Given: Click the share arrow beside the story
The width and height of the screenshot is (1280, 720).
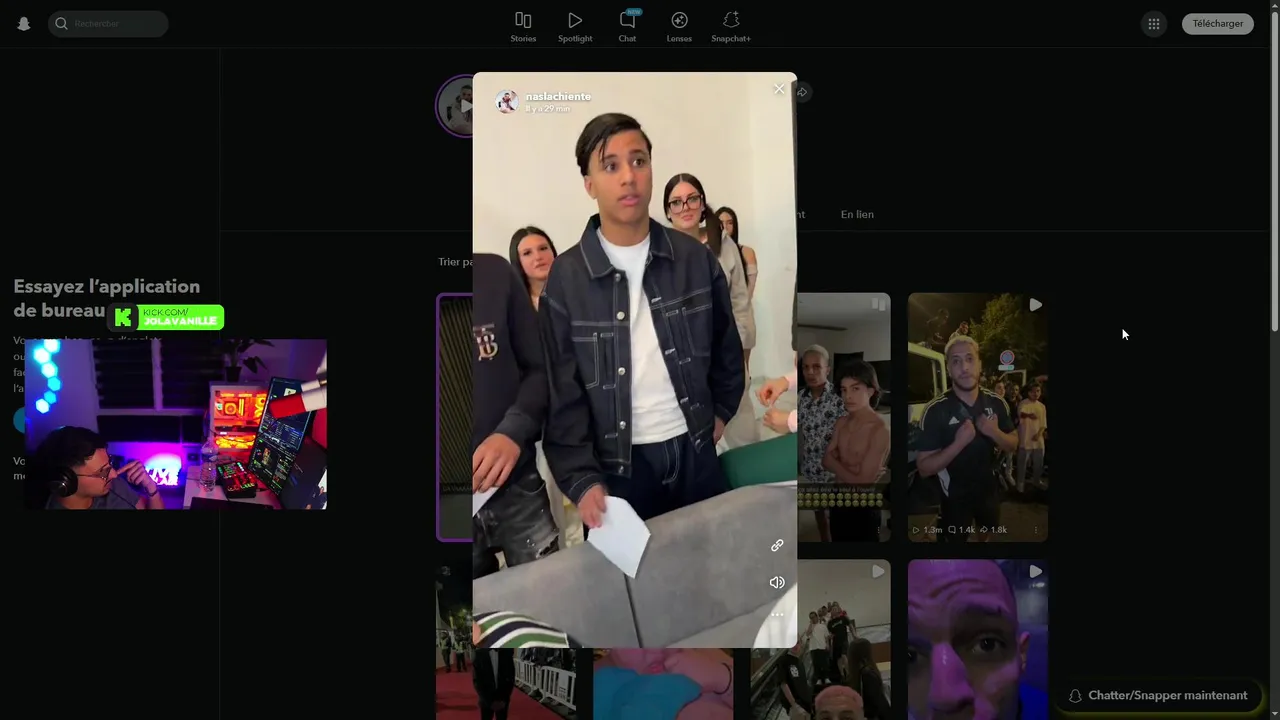Looking at the screenshot, I should pyautogui.click(x=802, y=92).
